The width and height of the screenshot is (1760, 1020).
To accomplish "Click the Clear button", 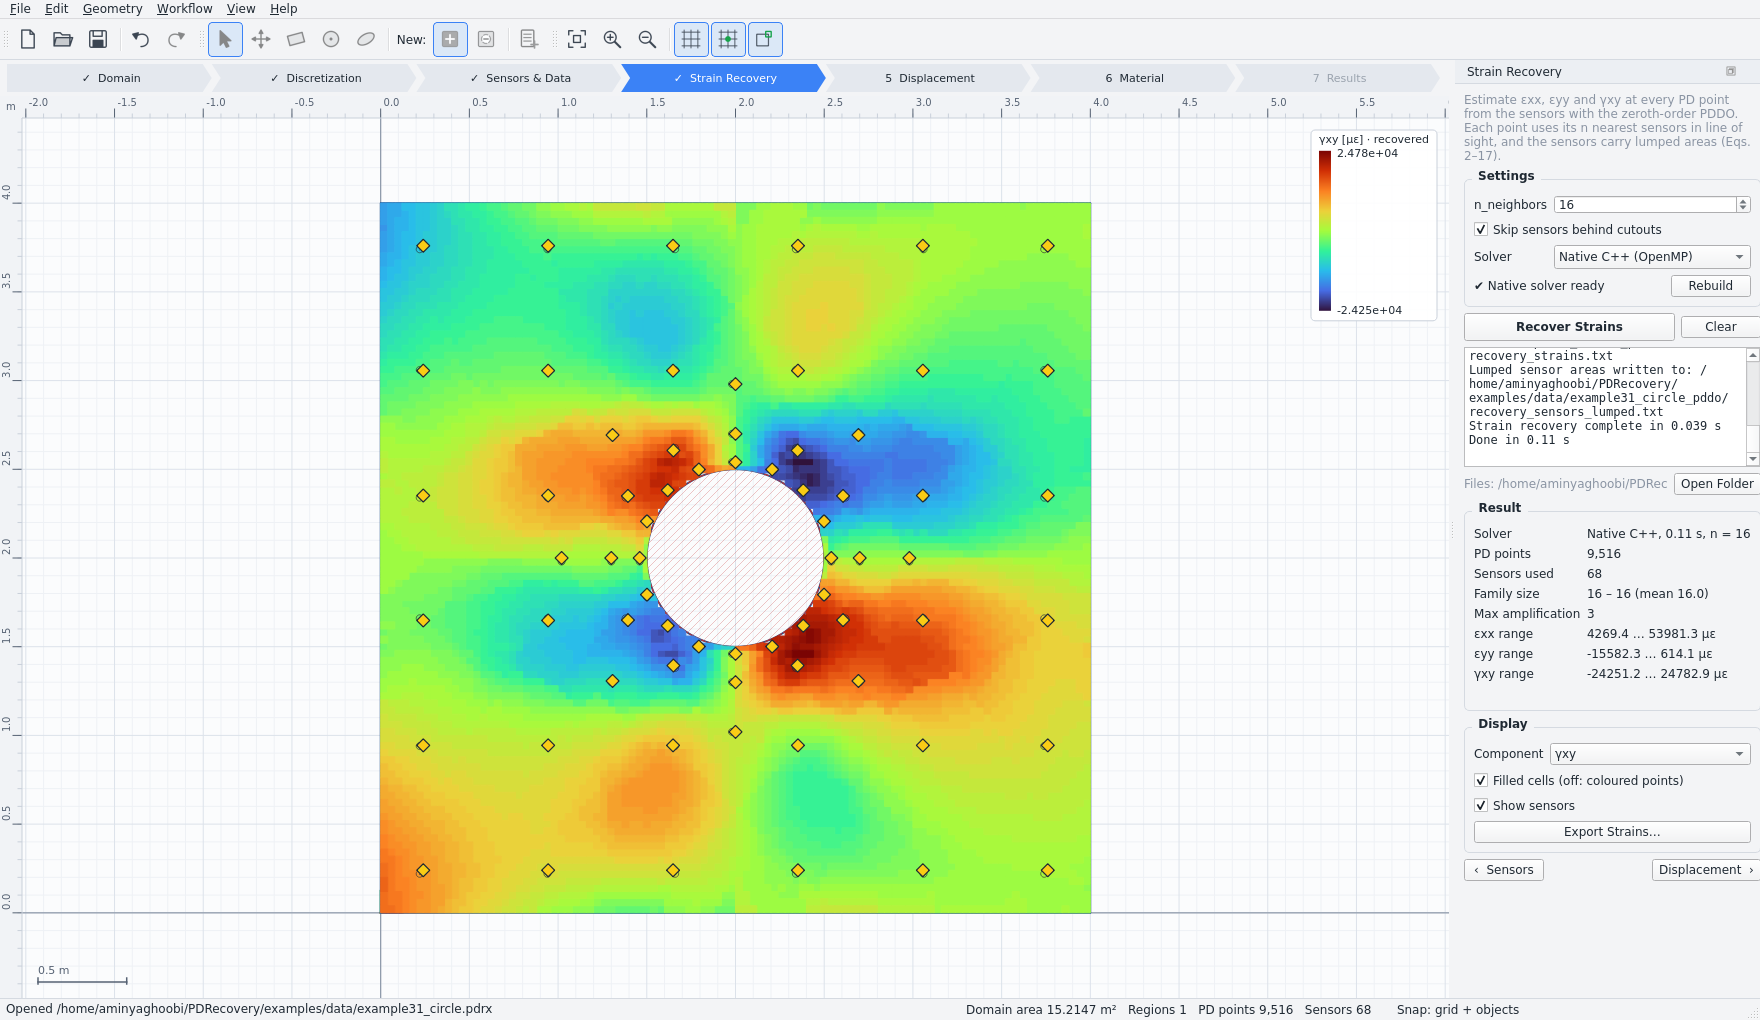I will 1720,327.
